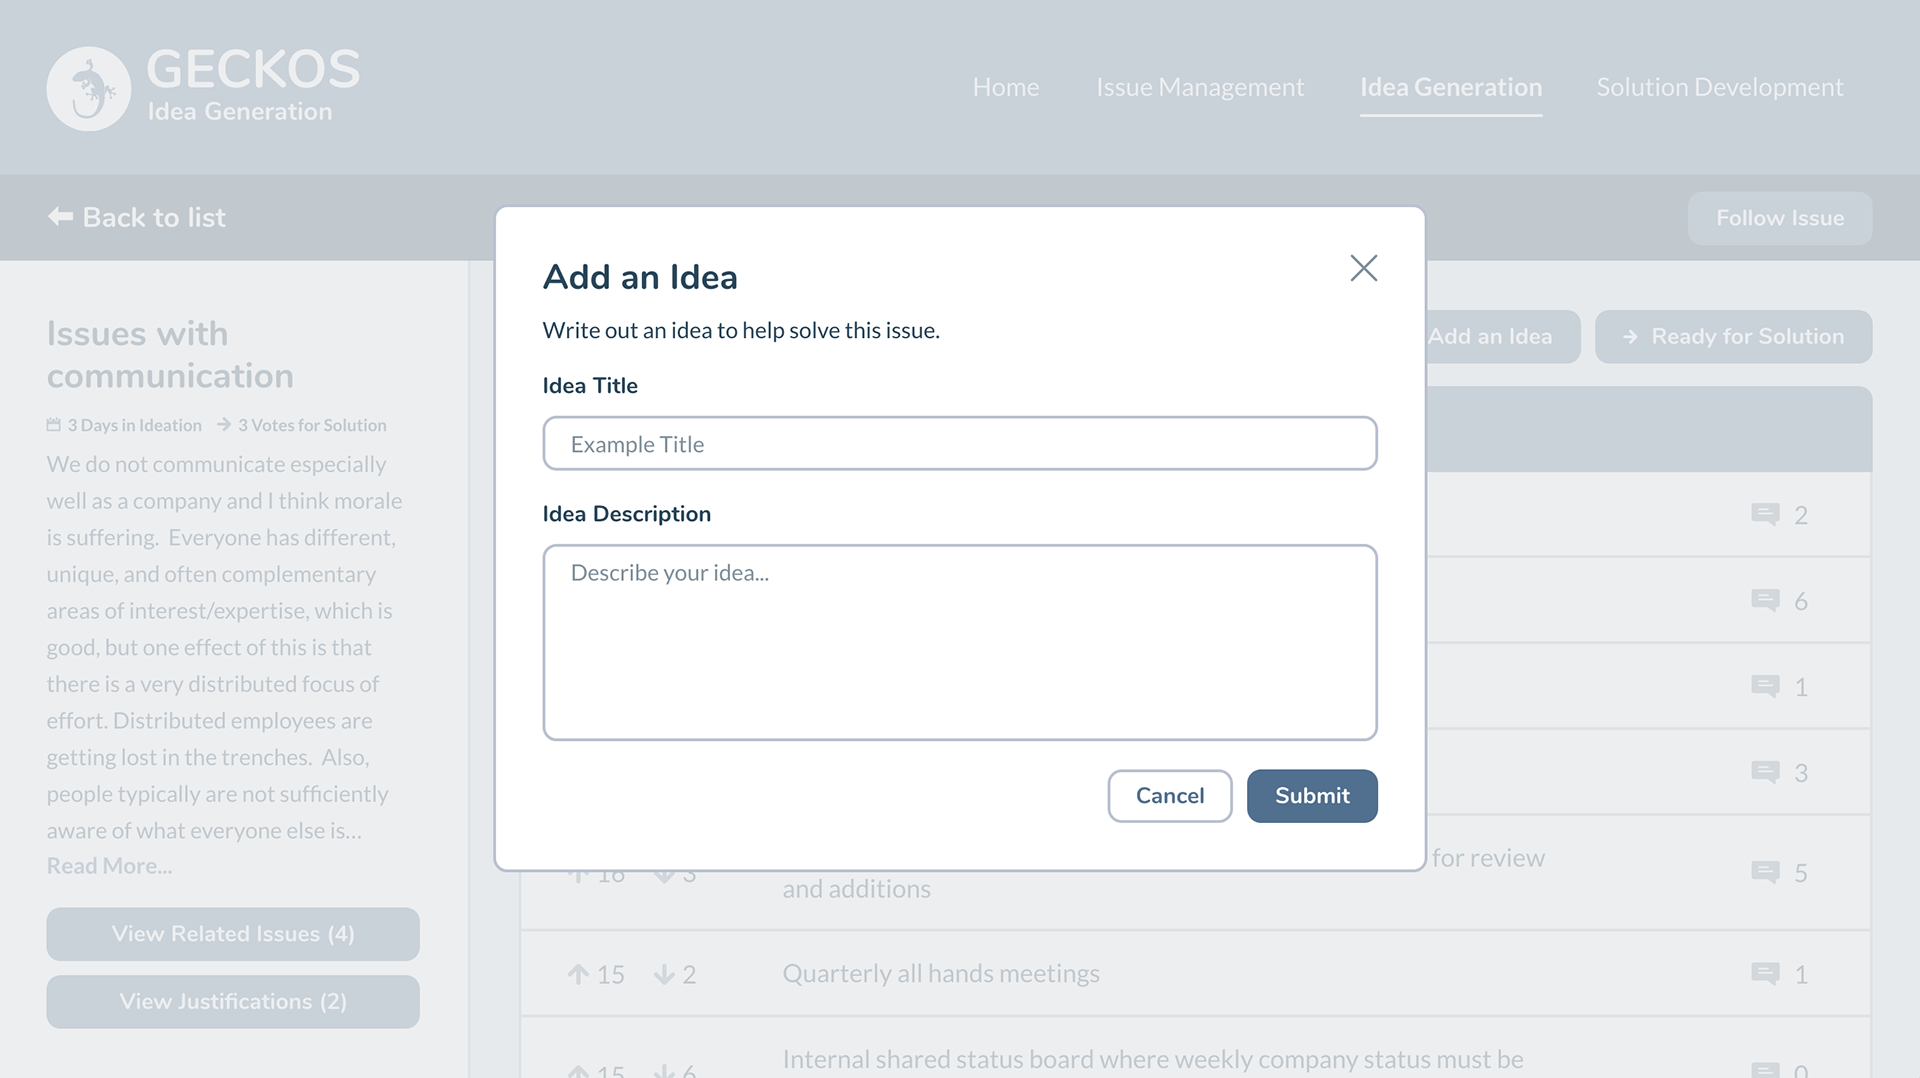
Task: Open comments icon showing 2 comments
Action: tap(1765, 514)
